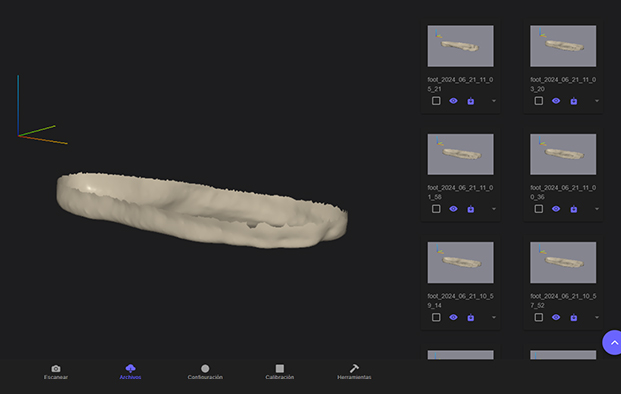Tick checkbox for foot_2024_06_21_11_03_20
The width and height of the screenshot is (621, 394).
click(x=539, y=101)
